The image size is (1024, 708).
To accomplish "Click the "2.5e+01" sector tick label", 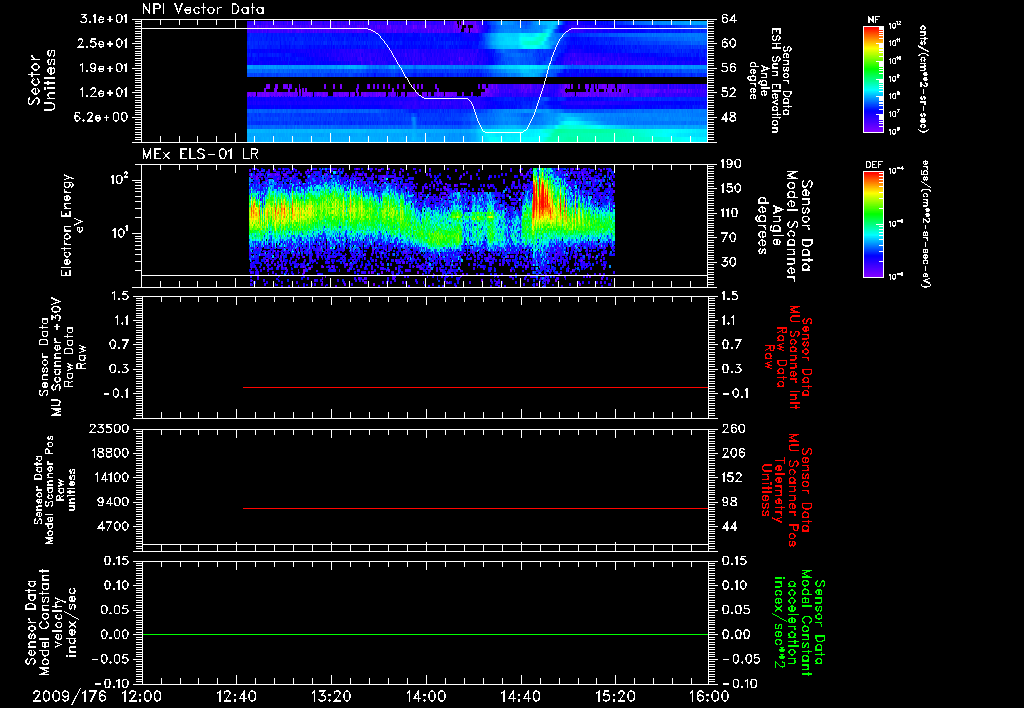I will click(x=104, y=43).
